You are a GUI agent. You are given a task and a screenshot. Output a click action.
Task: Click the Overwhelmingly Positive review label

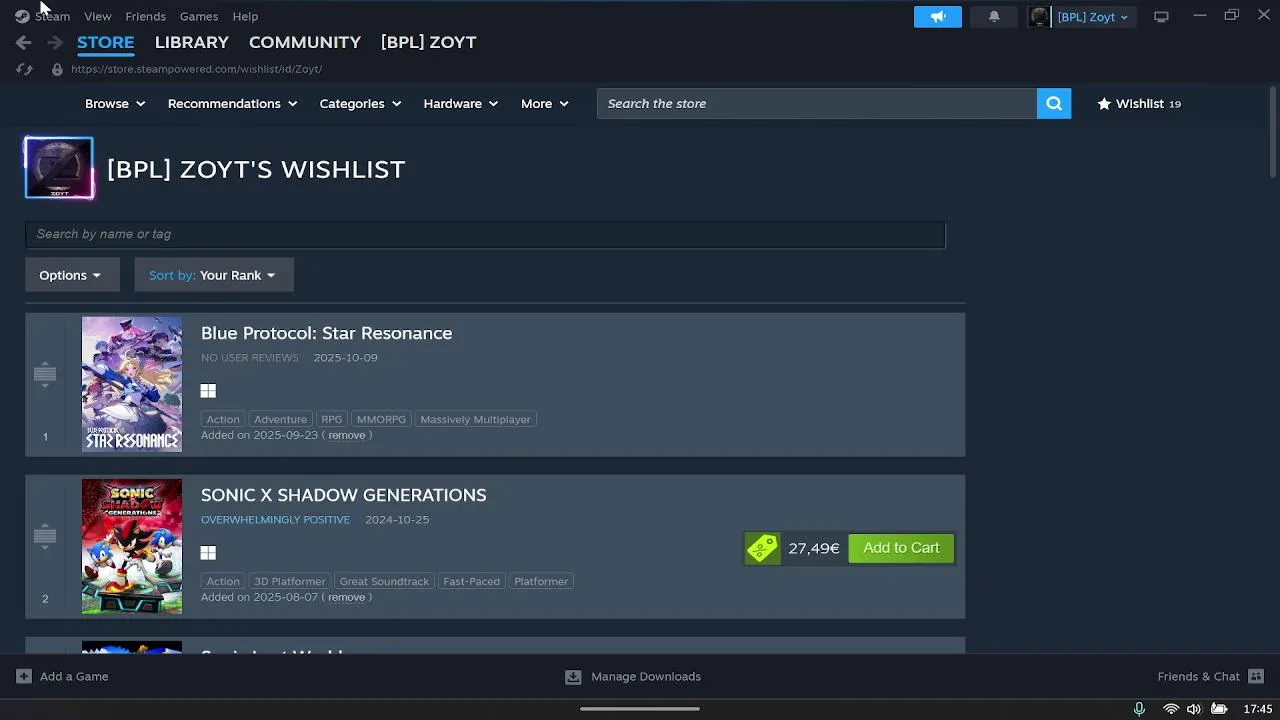(x=276, y=520)
